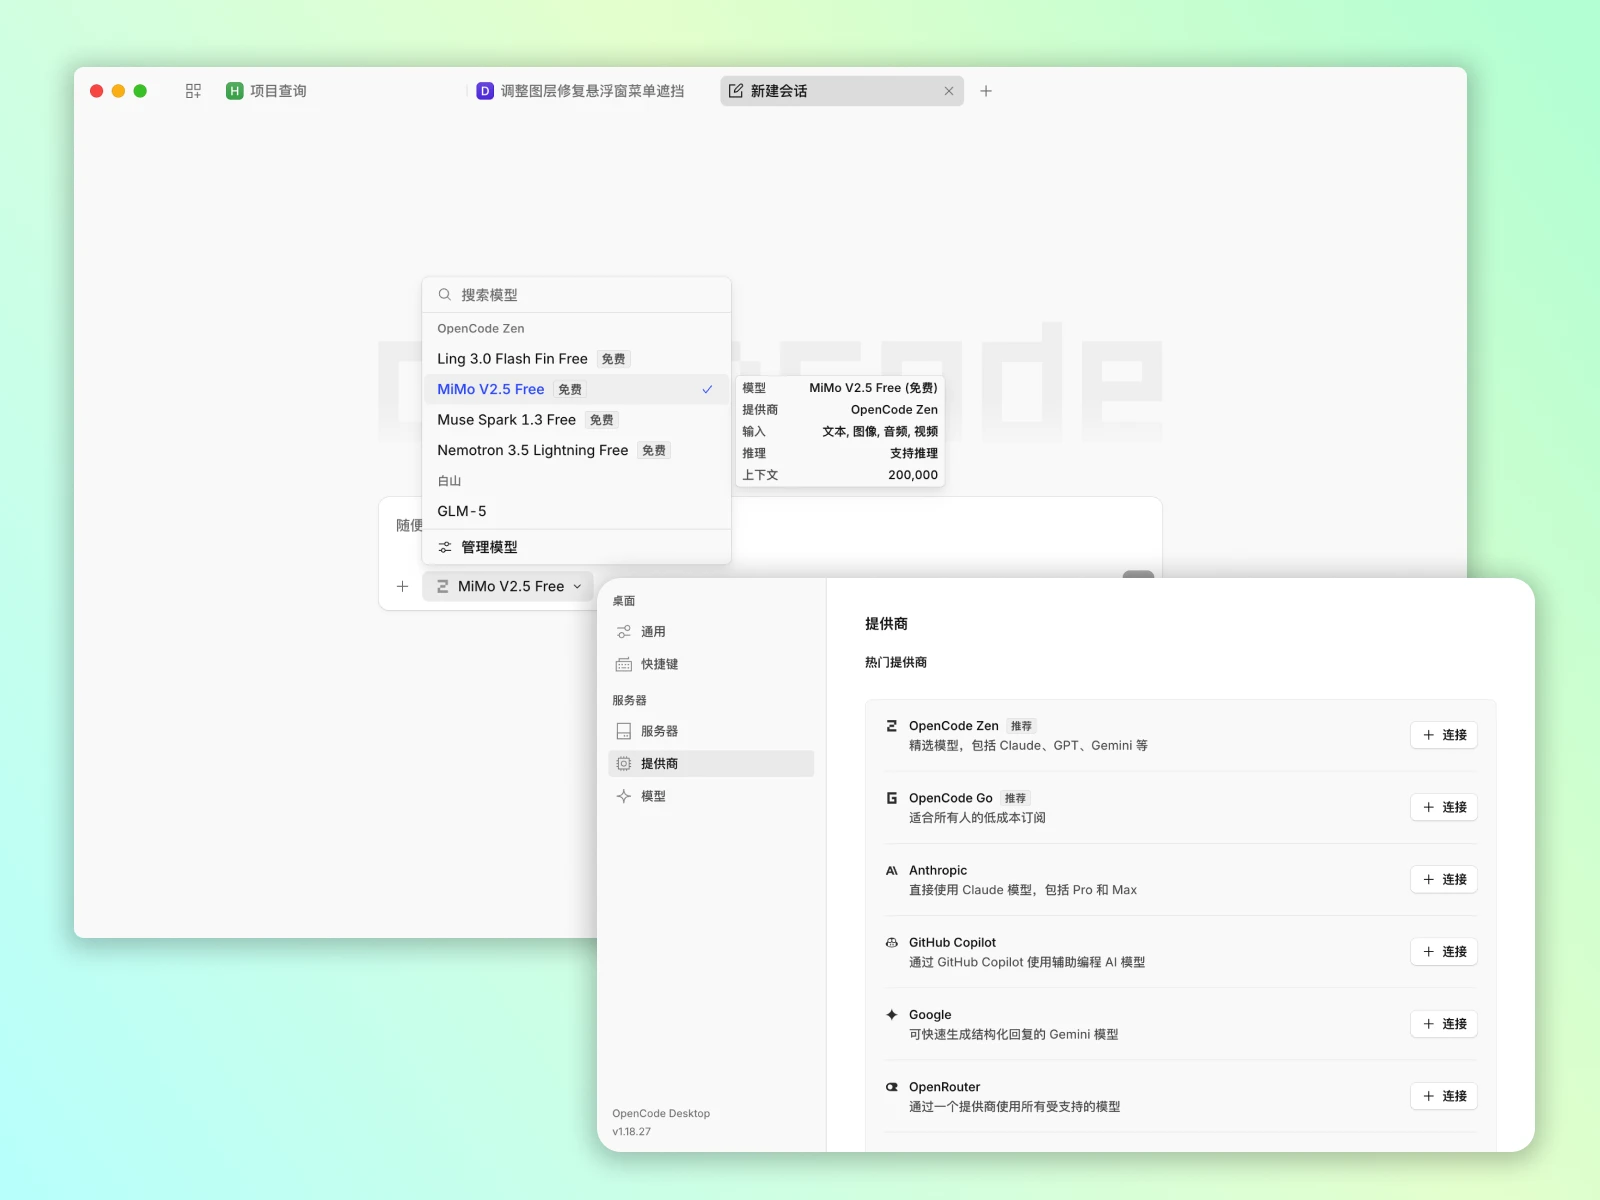Screen dimensions: 1600x1200
Task: Click the 推荐 badge next to OpenCode Go
Action: tap(1015, 798)
